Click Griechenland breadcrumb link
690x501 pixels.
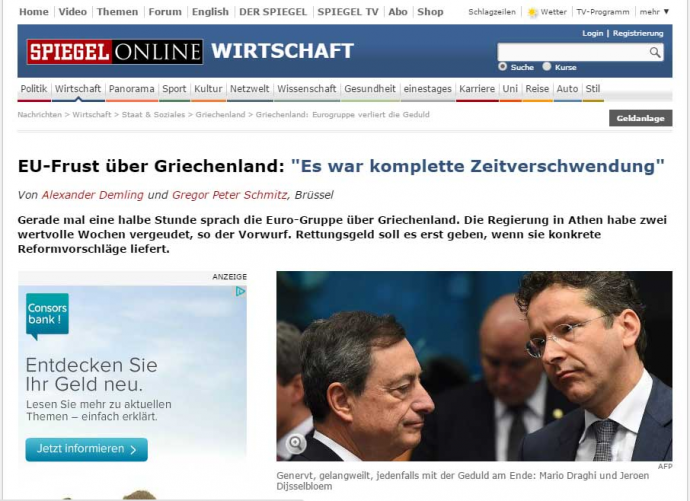click(220, 114)
